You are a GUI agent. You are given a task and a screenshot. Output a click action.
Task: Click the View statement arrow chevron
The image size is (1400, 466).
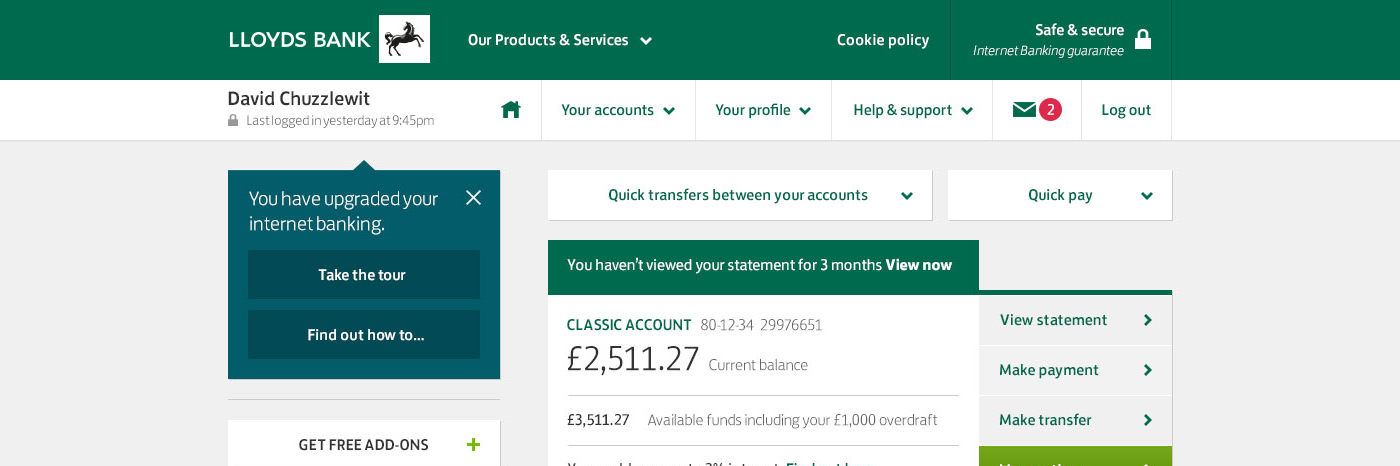[x=1147, y=320]
